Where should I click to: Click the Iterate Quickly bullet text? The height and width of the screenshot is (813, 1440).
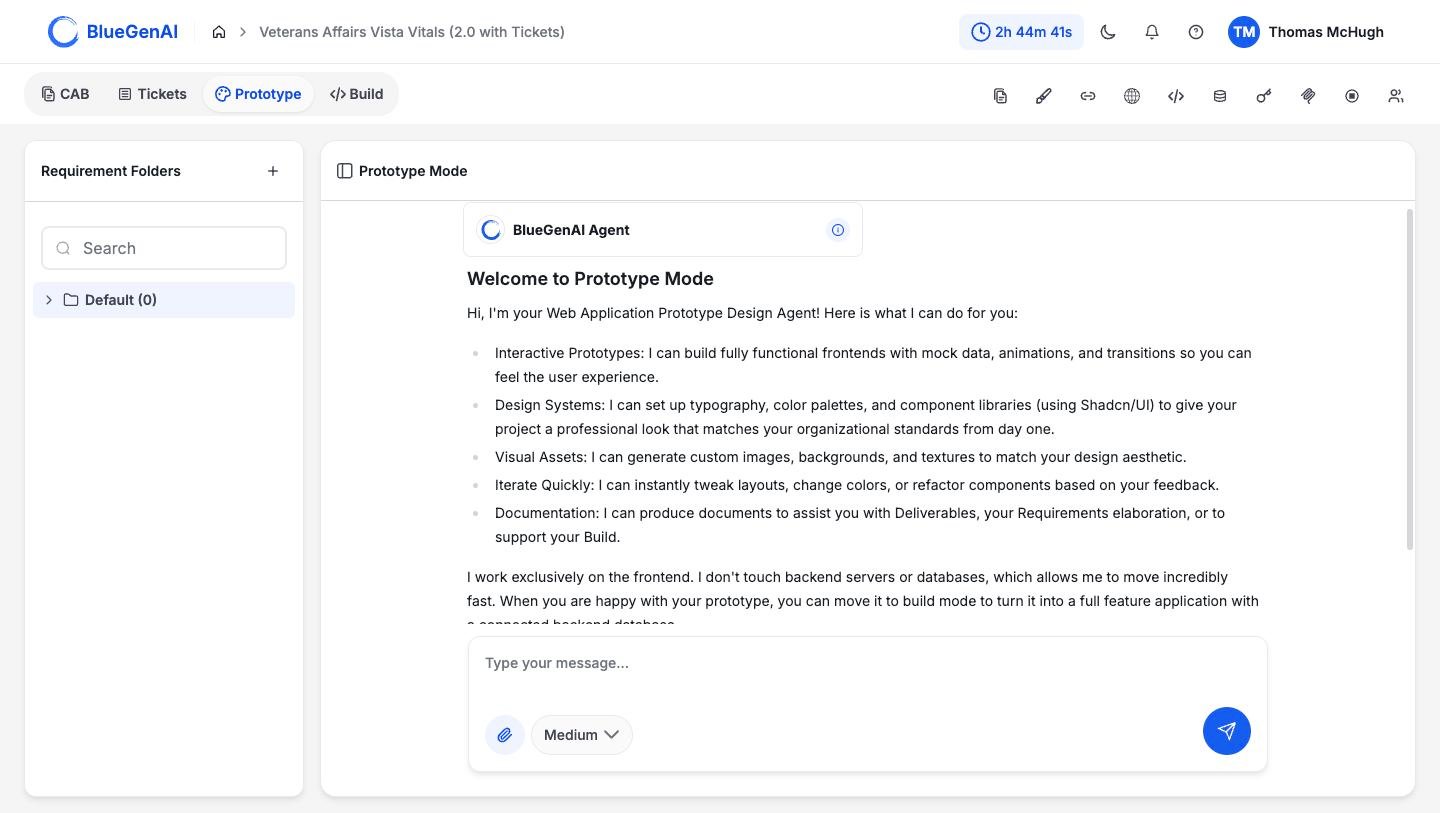[x=857, y=485]
